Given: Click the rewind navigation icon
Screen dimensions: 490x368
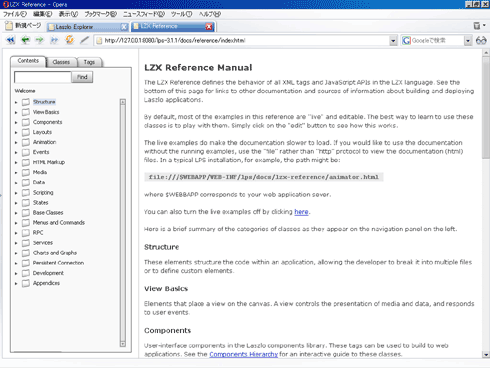Looking at the screenshot, I should click(x=11, y=40).
